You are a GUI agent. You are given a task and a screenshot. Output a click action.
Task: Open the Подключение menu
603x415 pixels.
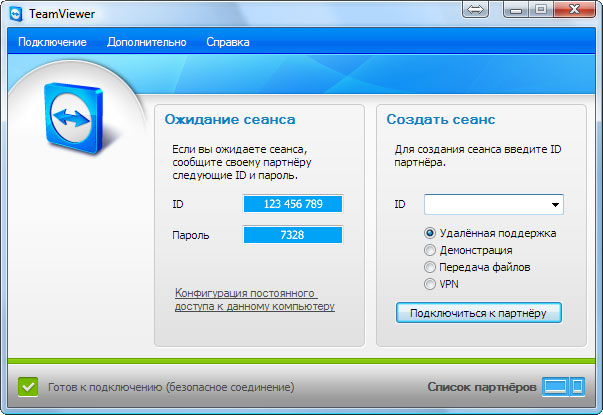tap(52, 42)
